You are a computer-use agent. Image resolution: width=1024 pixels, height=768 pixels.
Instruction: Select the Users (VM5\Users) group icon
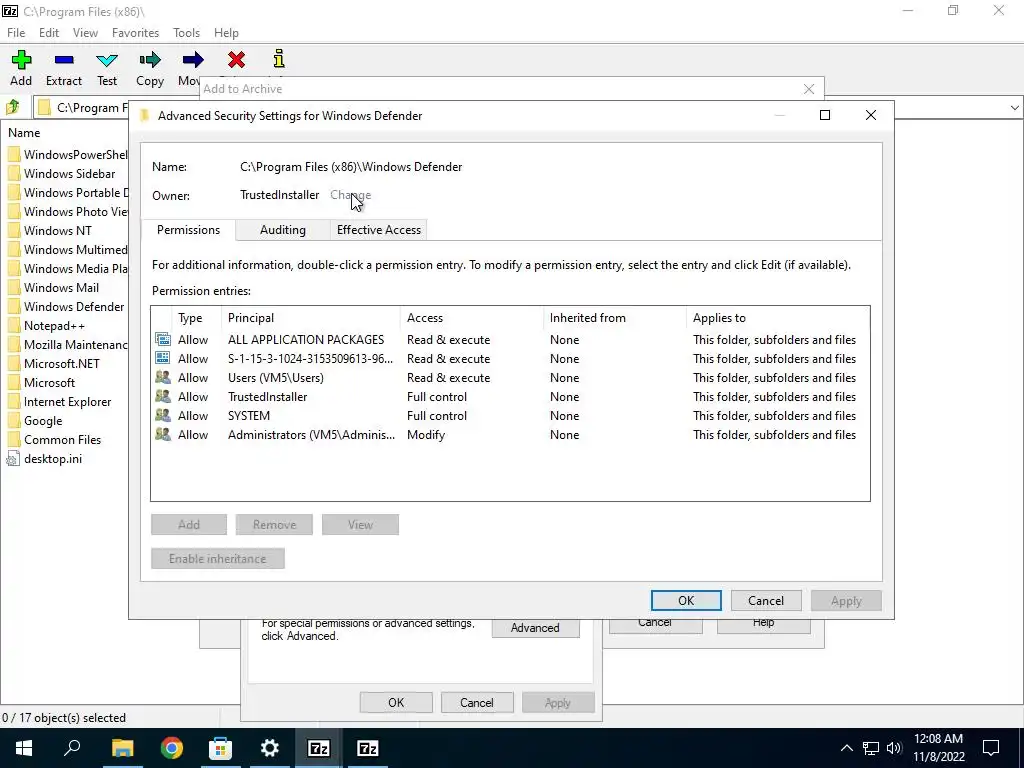[x=163, y=377]
